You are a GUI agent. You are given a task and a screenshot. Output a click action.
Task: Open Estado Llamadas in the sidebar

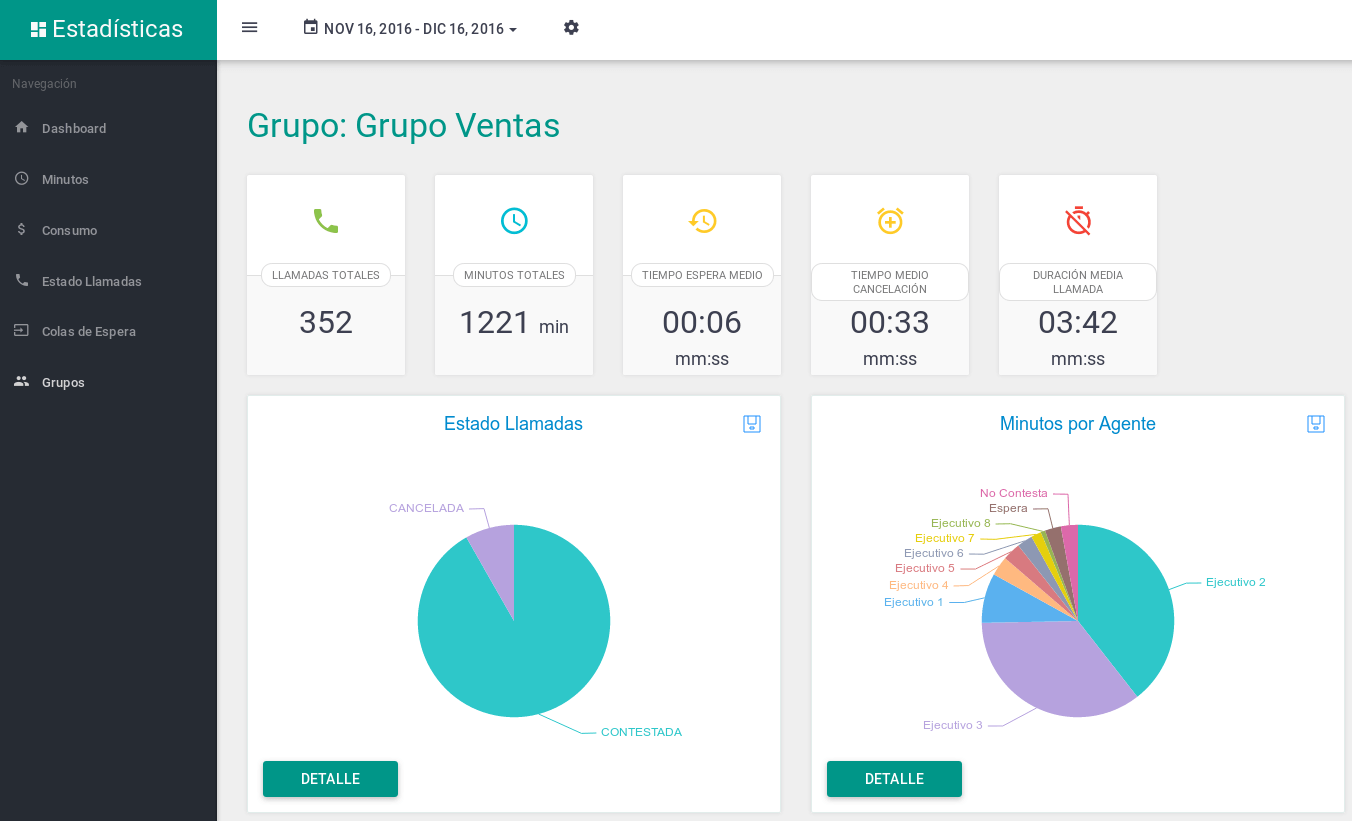pos(108,281)
